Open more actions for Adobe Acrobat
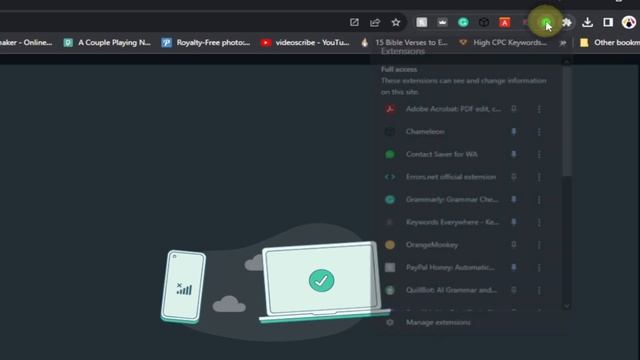Screen dimensions: 640x360 539,109
